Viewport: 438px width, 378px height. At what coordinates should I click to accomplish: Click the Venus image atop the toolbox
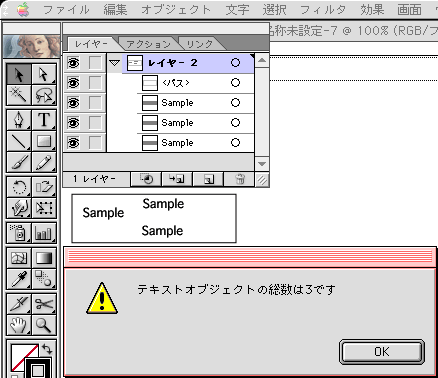pos(32,46)
